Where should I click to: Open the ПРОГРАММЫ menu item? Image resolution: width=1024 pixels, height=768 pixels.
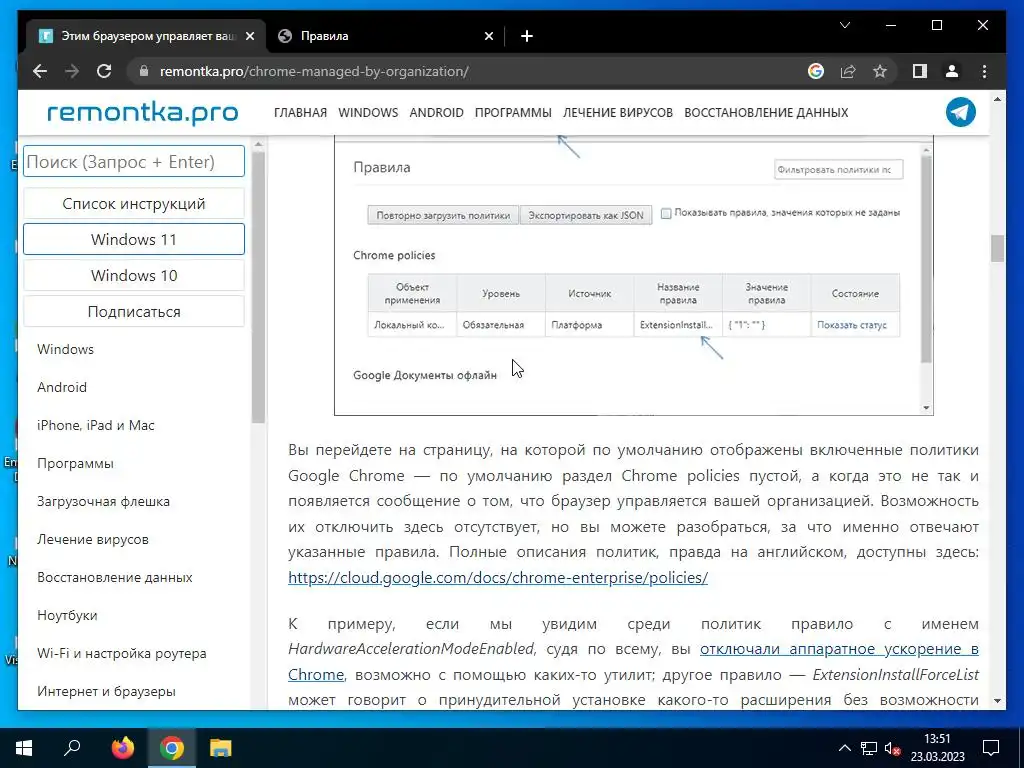coord(513,112)
